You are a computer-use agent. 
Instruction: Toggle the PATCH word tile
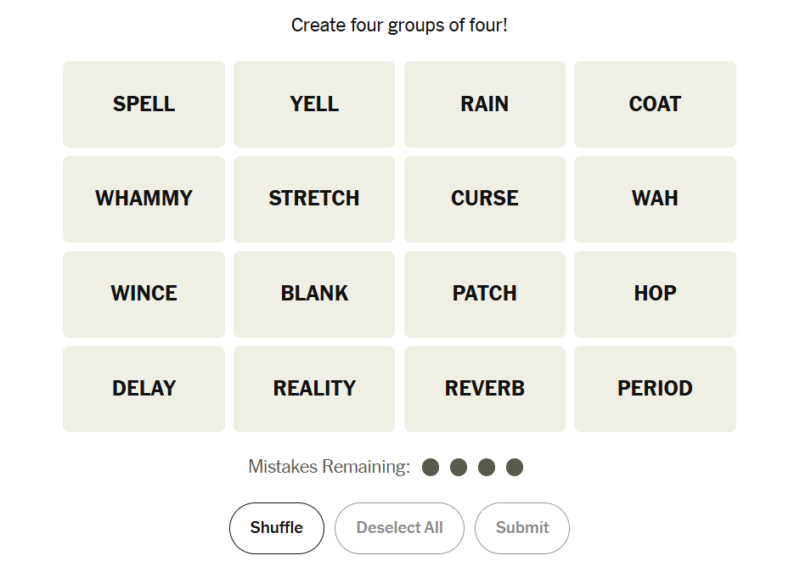[485, 294]
